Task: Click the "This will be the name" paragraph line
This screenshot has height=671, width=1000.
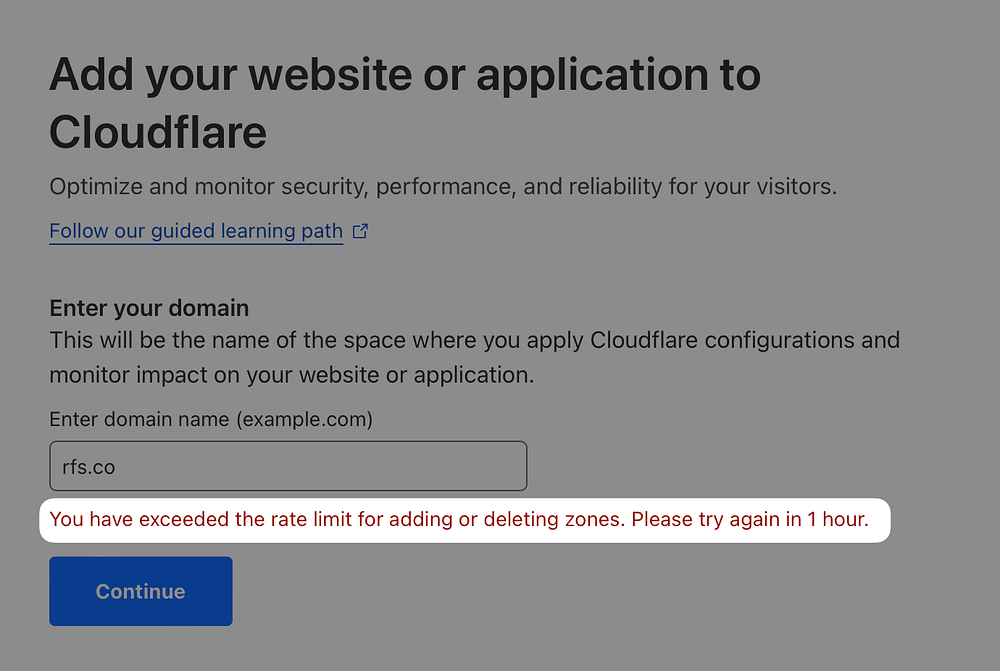Action: pyautogui.click(x=474, y=340)
